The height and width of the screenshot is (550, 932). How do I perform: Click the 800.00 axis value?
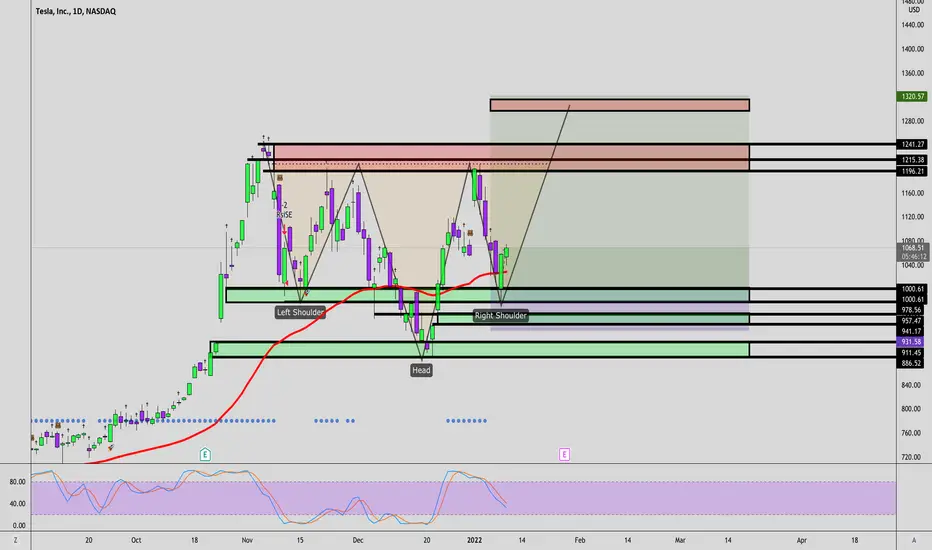point(912,409)
